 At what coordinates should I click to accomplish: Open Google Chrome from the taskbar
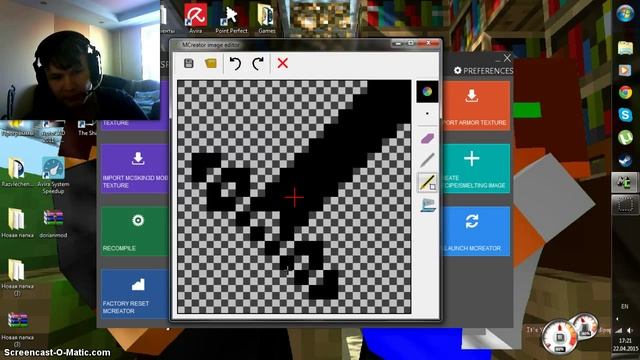point(625,93)
